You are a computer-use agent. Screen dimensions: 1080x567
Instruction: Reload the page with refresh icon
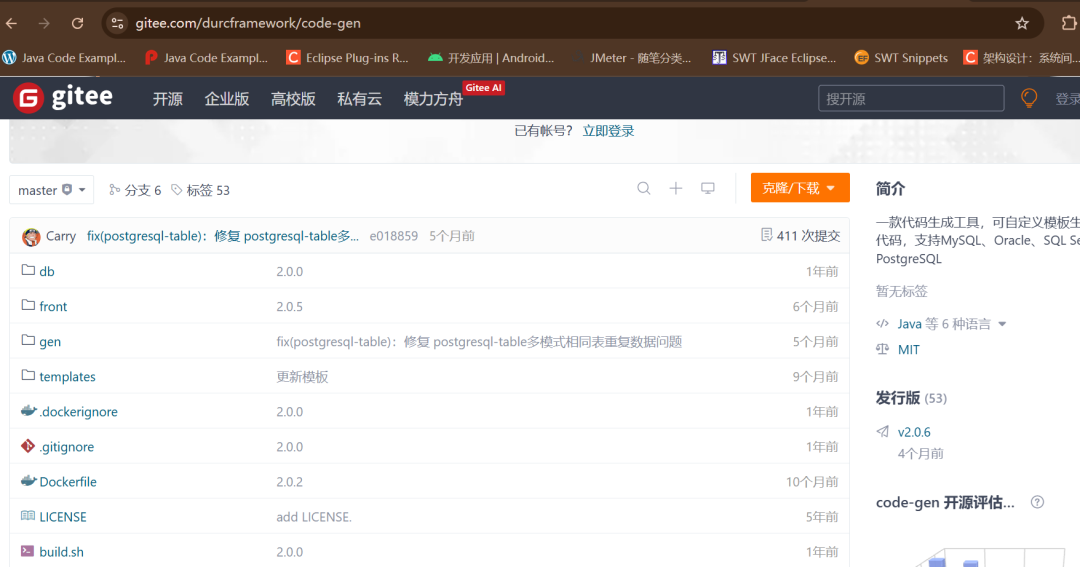(x=77, y=23)
